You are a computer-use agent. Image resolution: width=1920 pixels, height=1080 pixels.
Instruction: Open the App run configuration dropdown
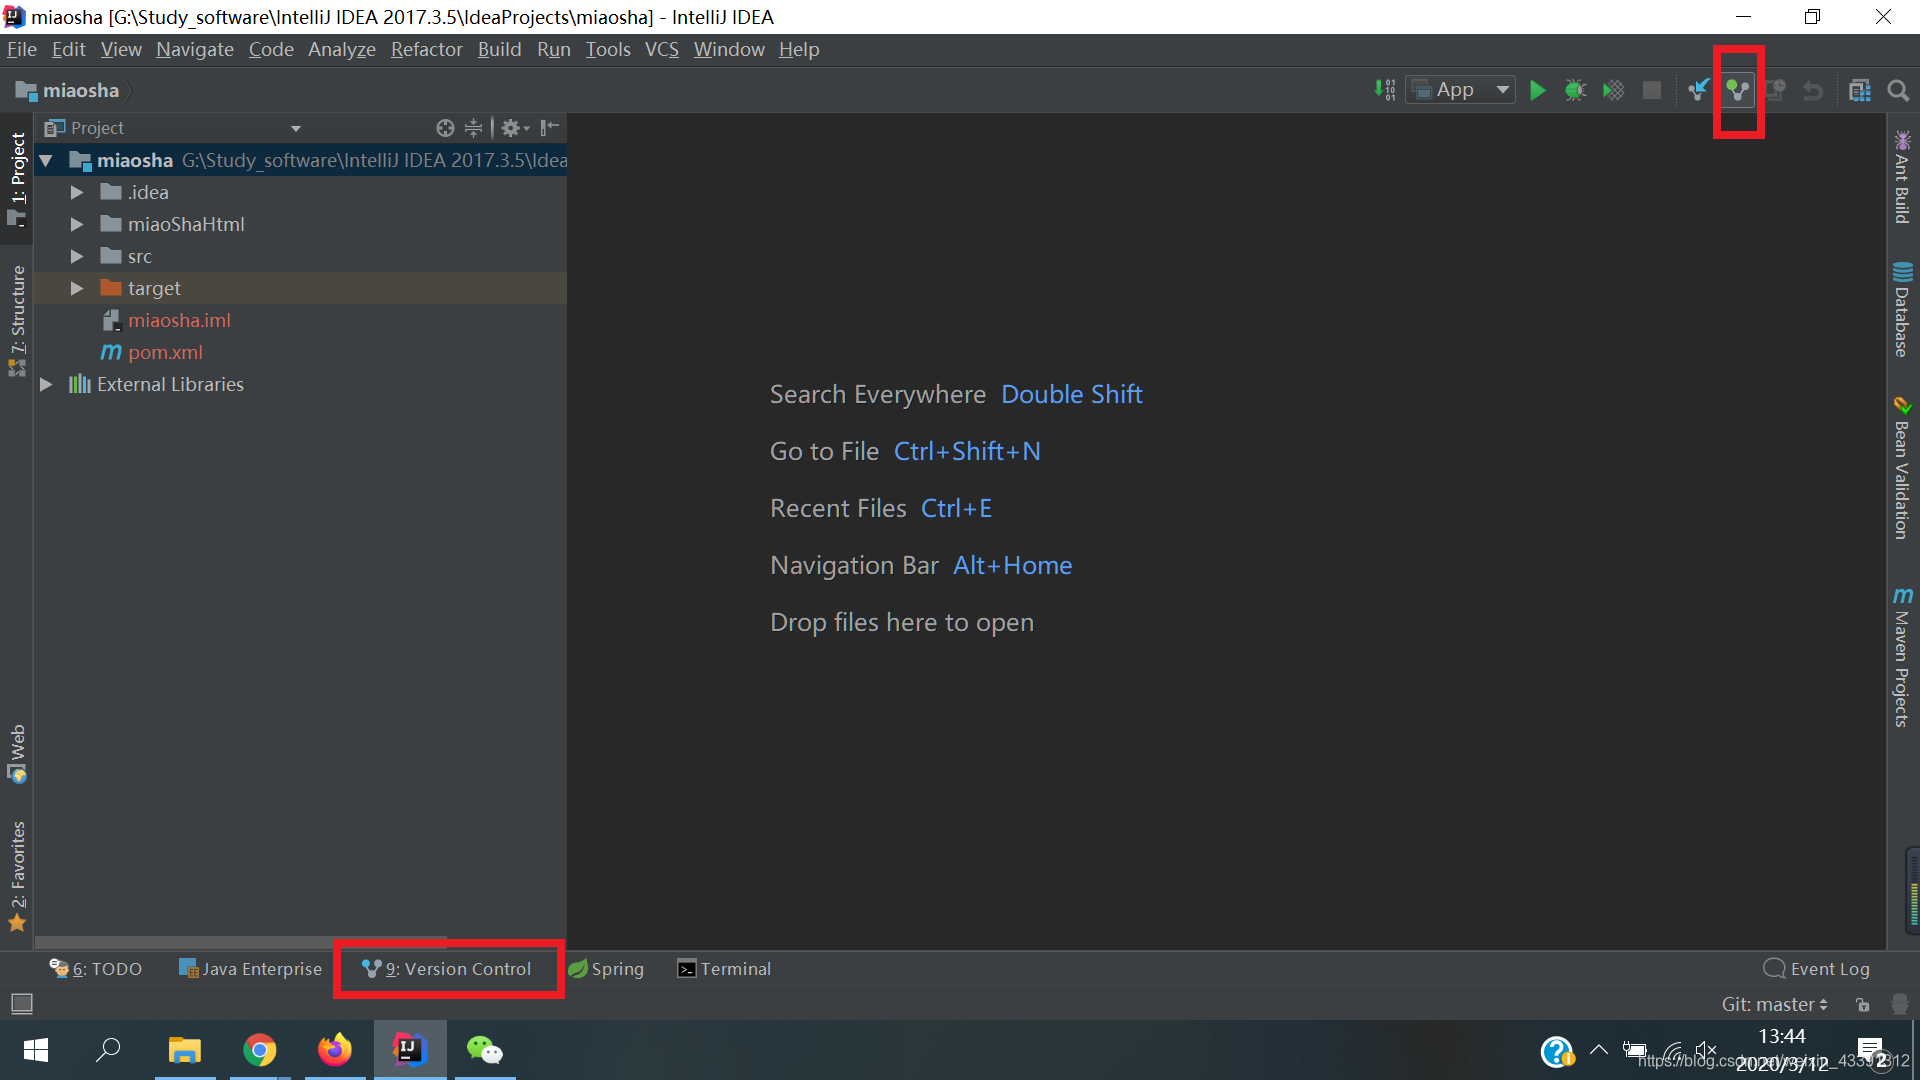coord(1460,90)
